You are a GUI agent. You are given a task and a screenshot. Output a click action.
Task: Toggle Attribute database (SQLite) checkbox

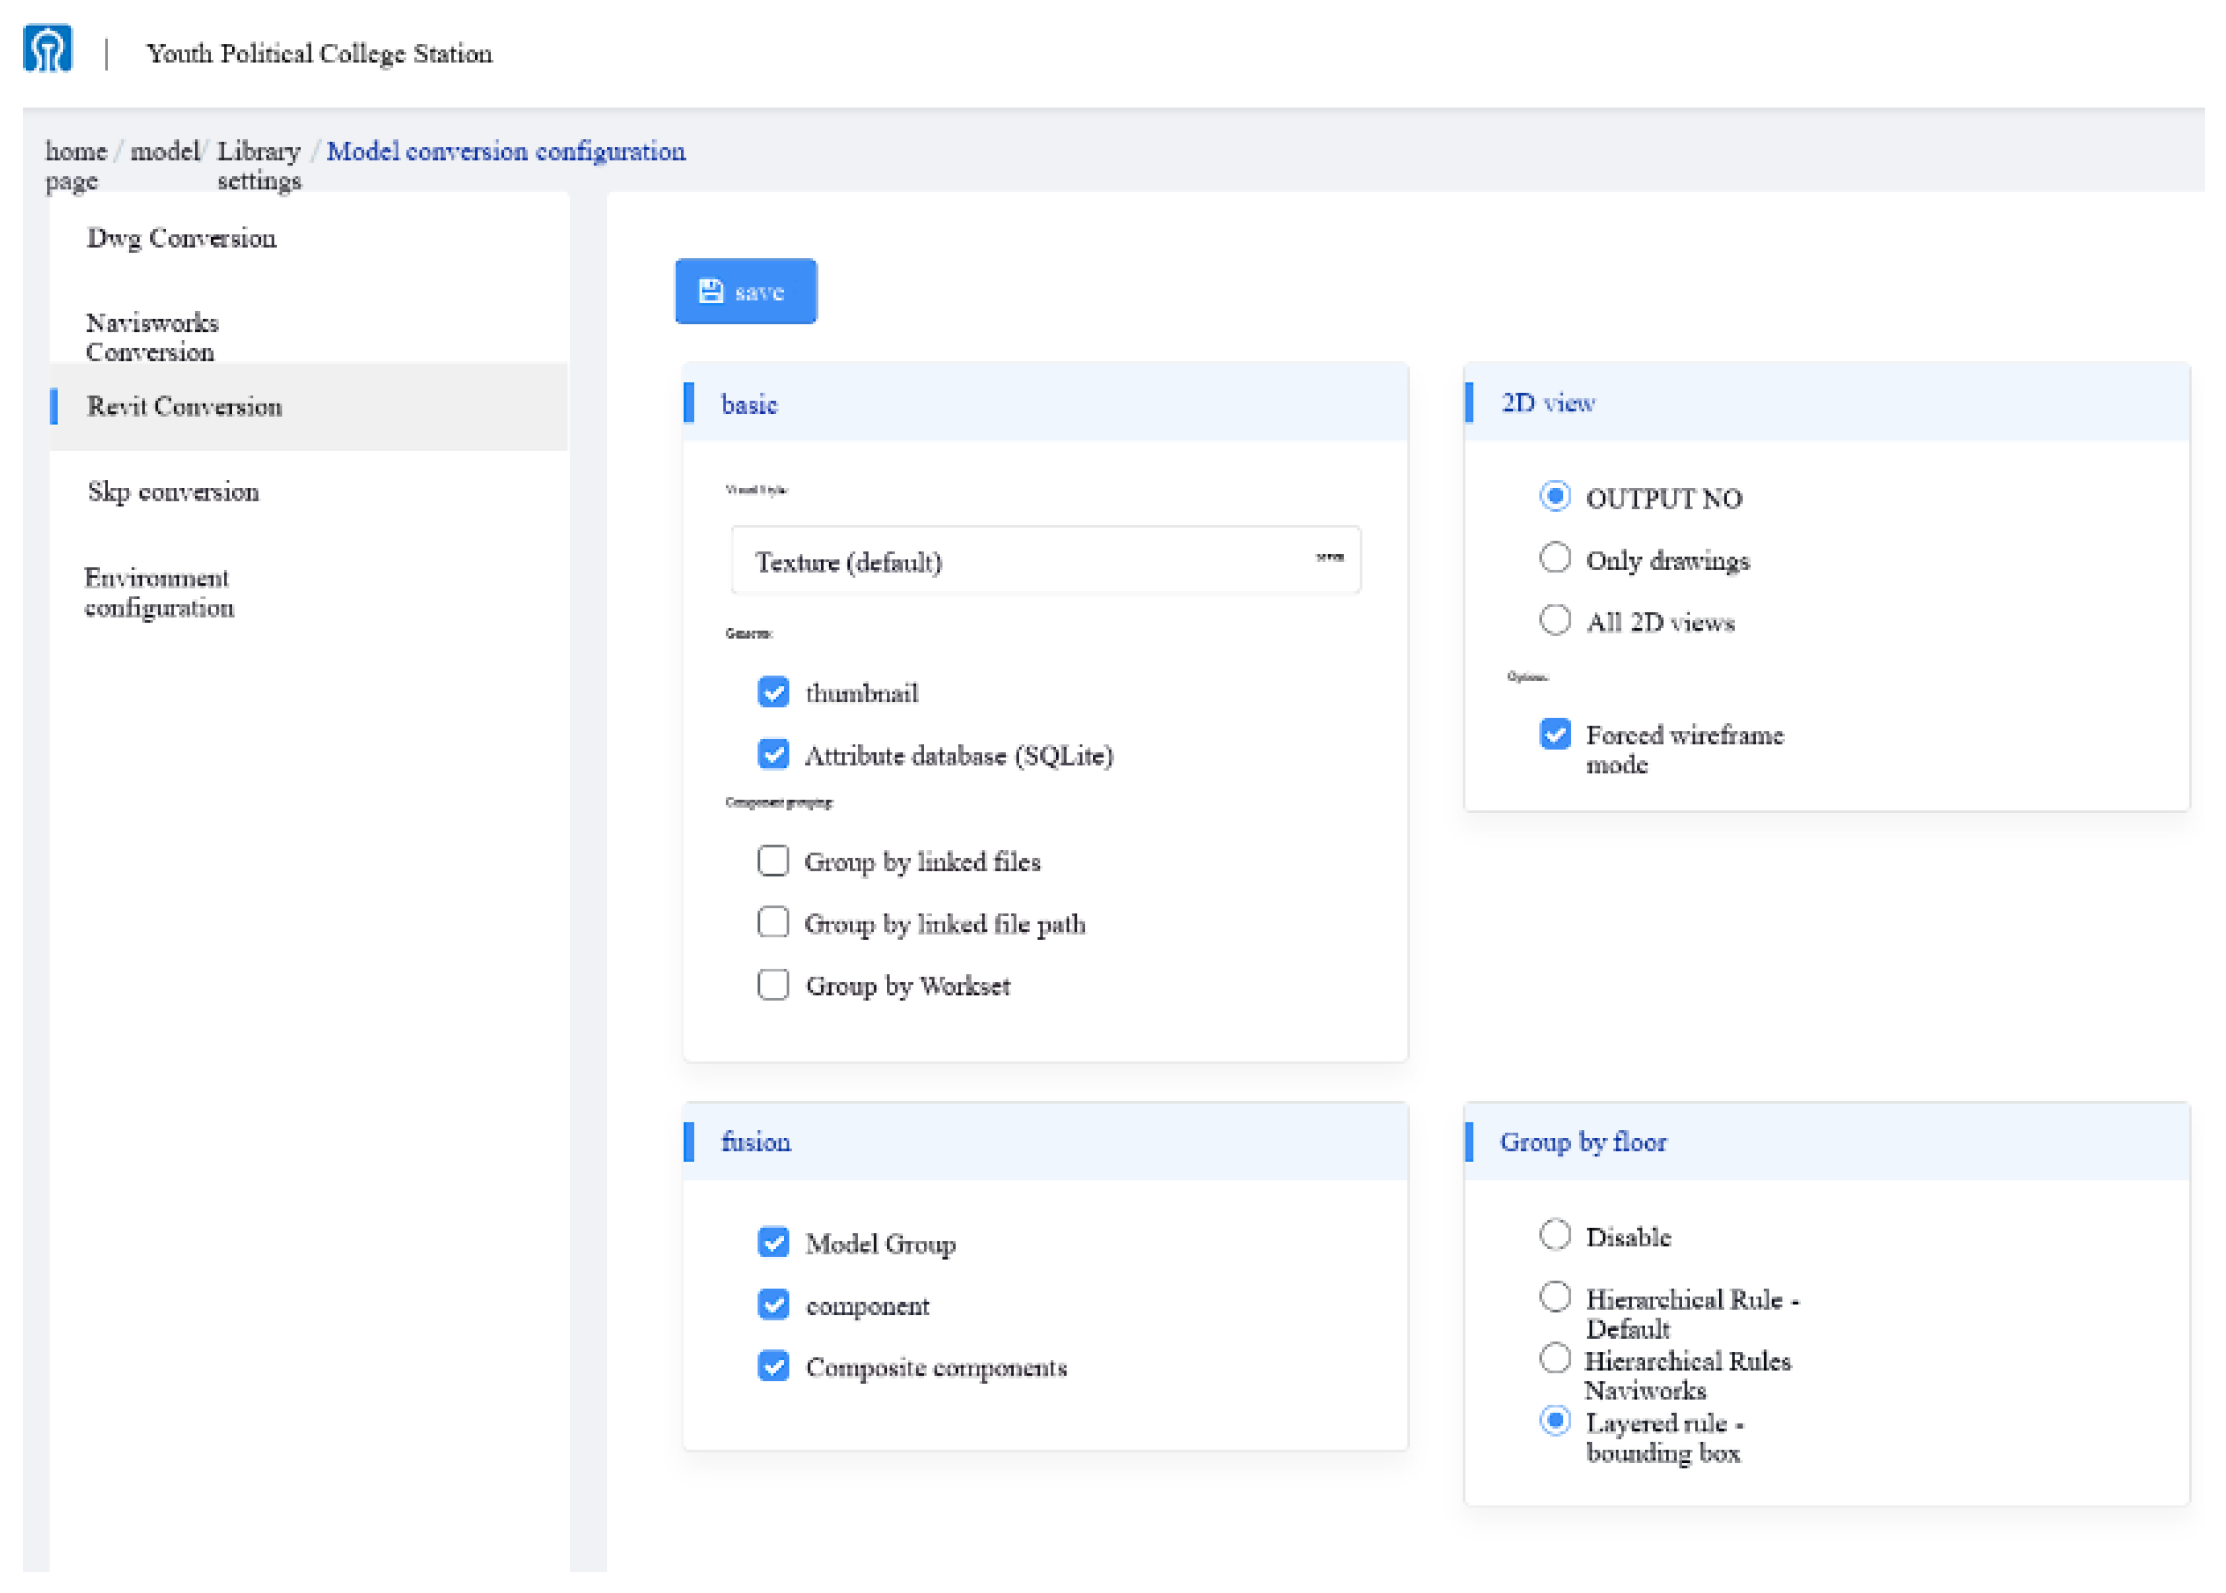[773, 754]
